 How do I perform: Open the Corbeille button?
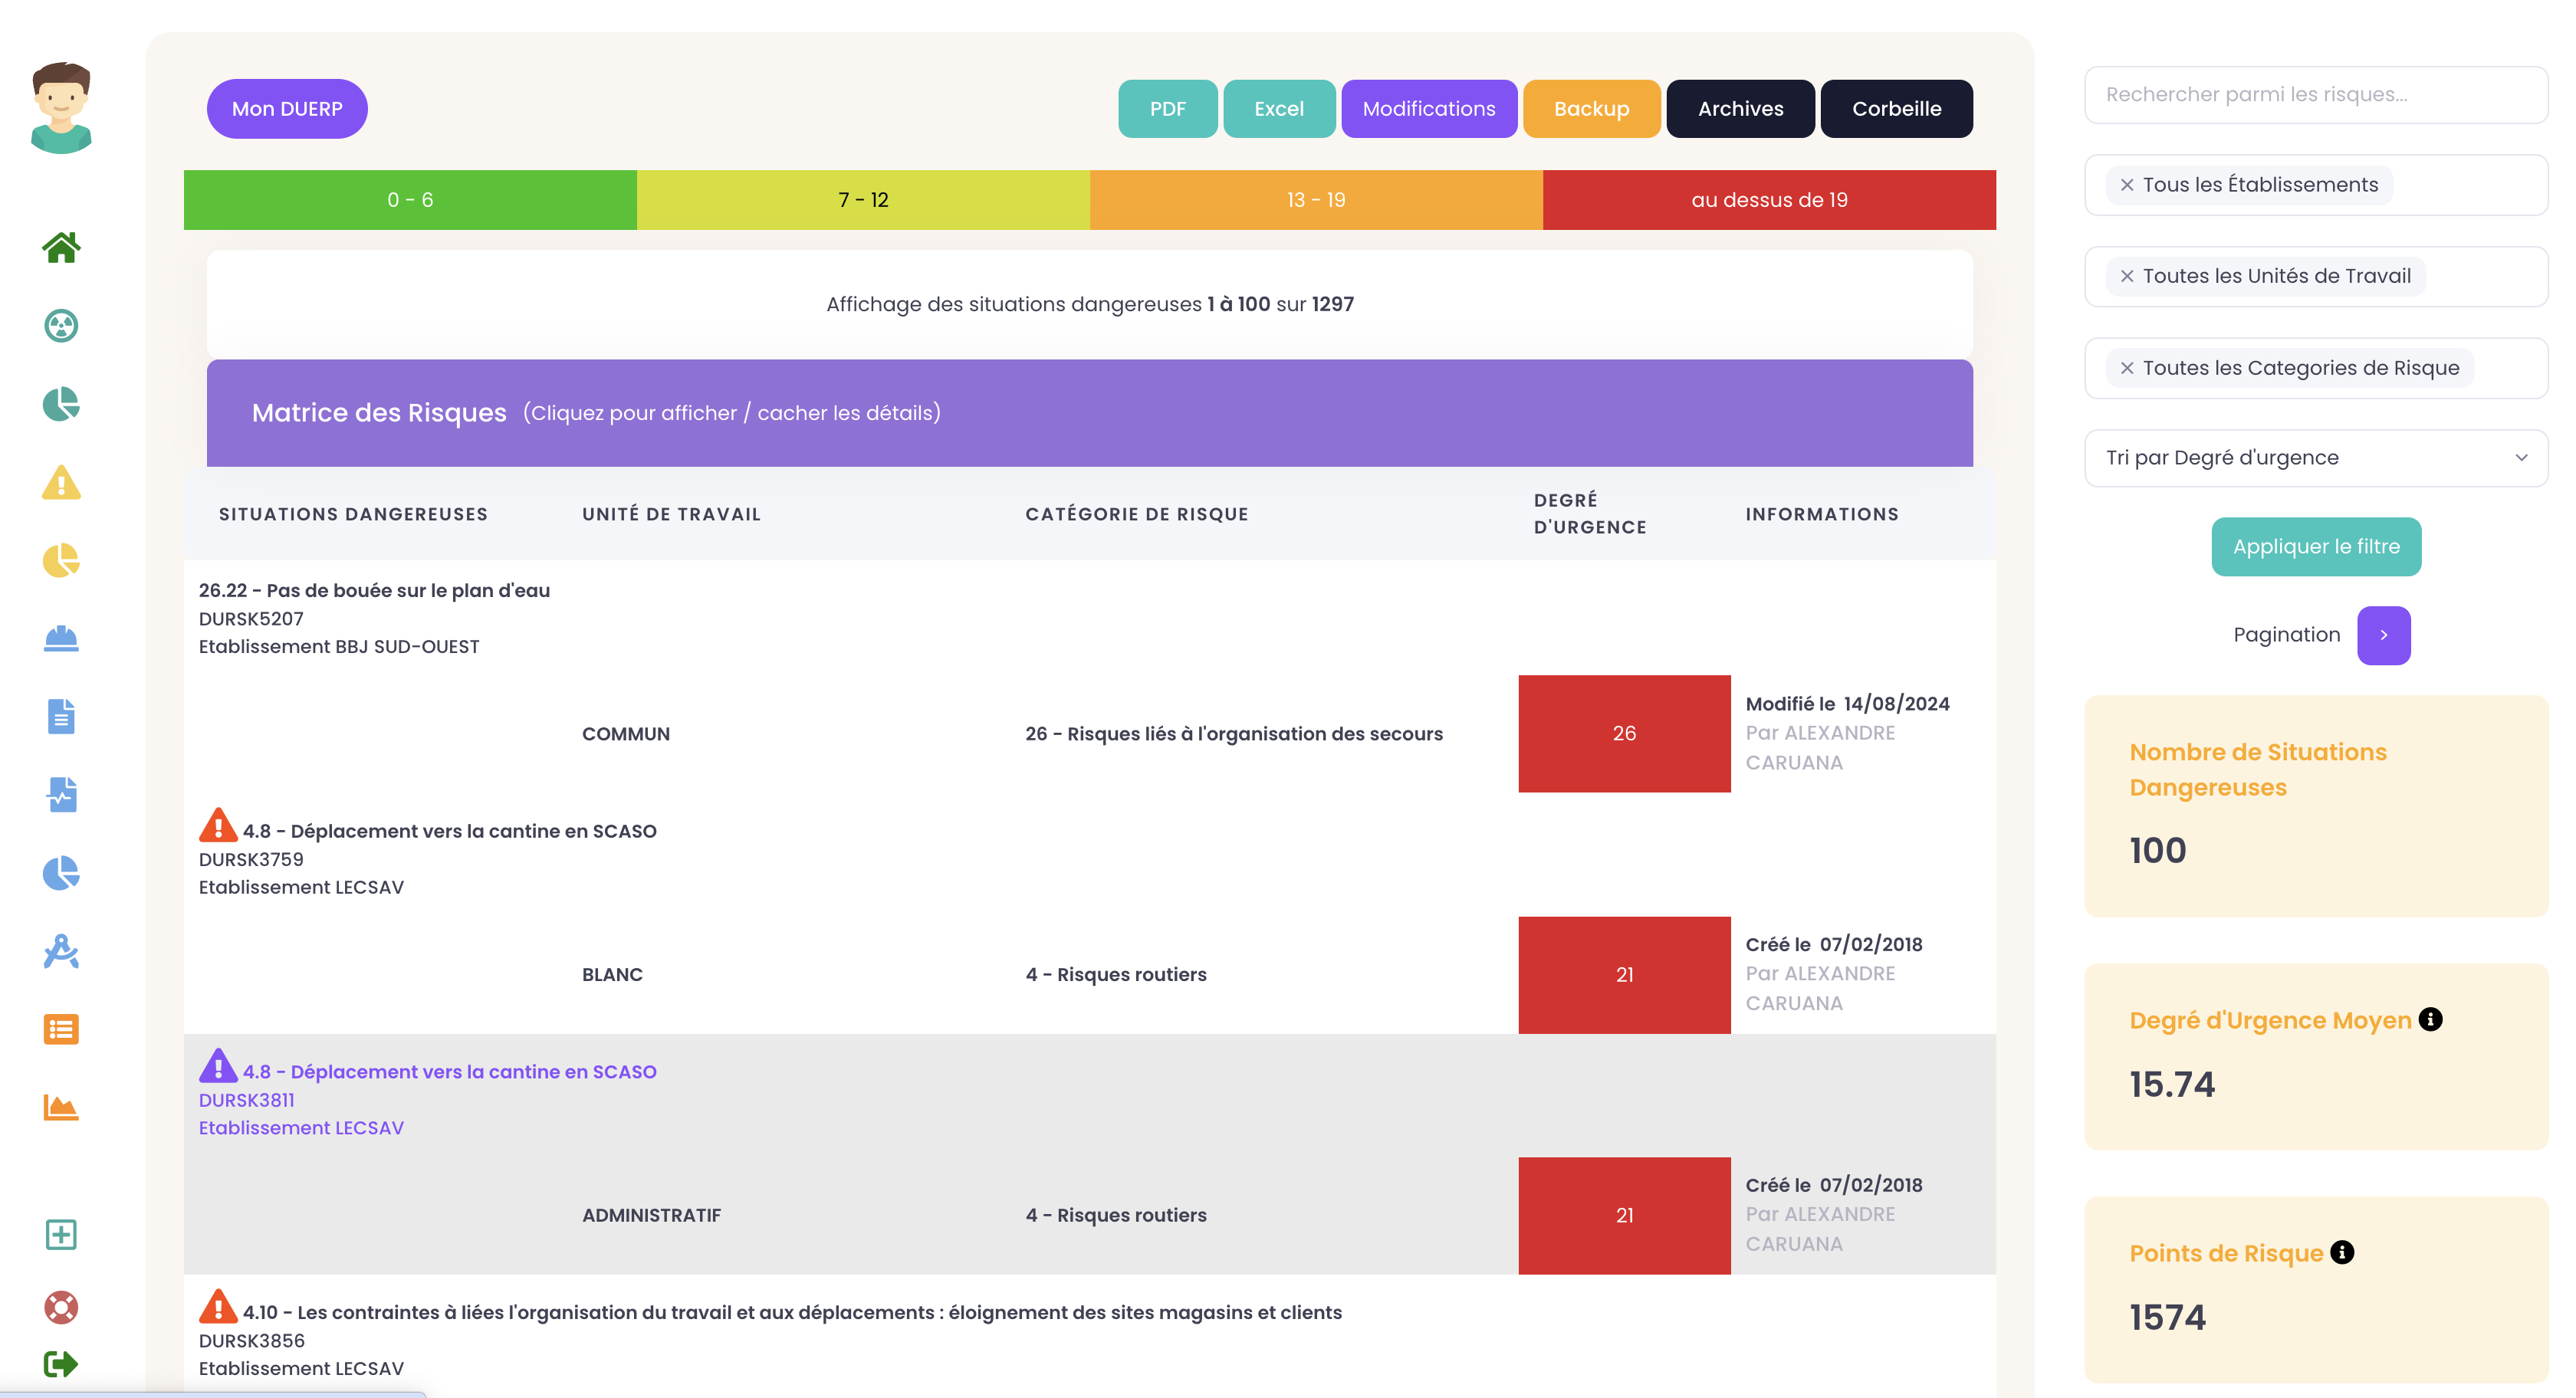pos(1896,109)
